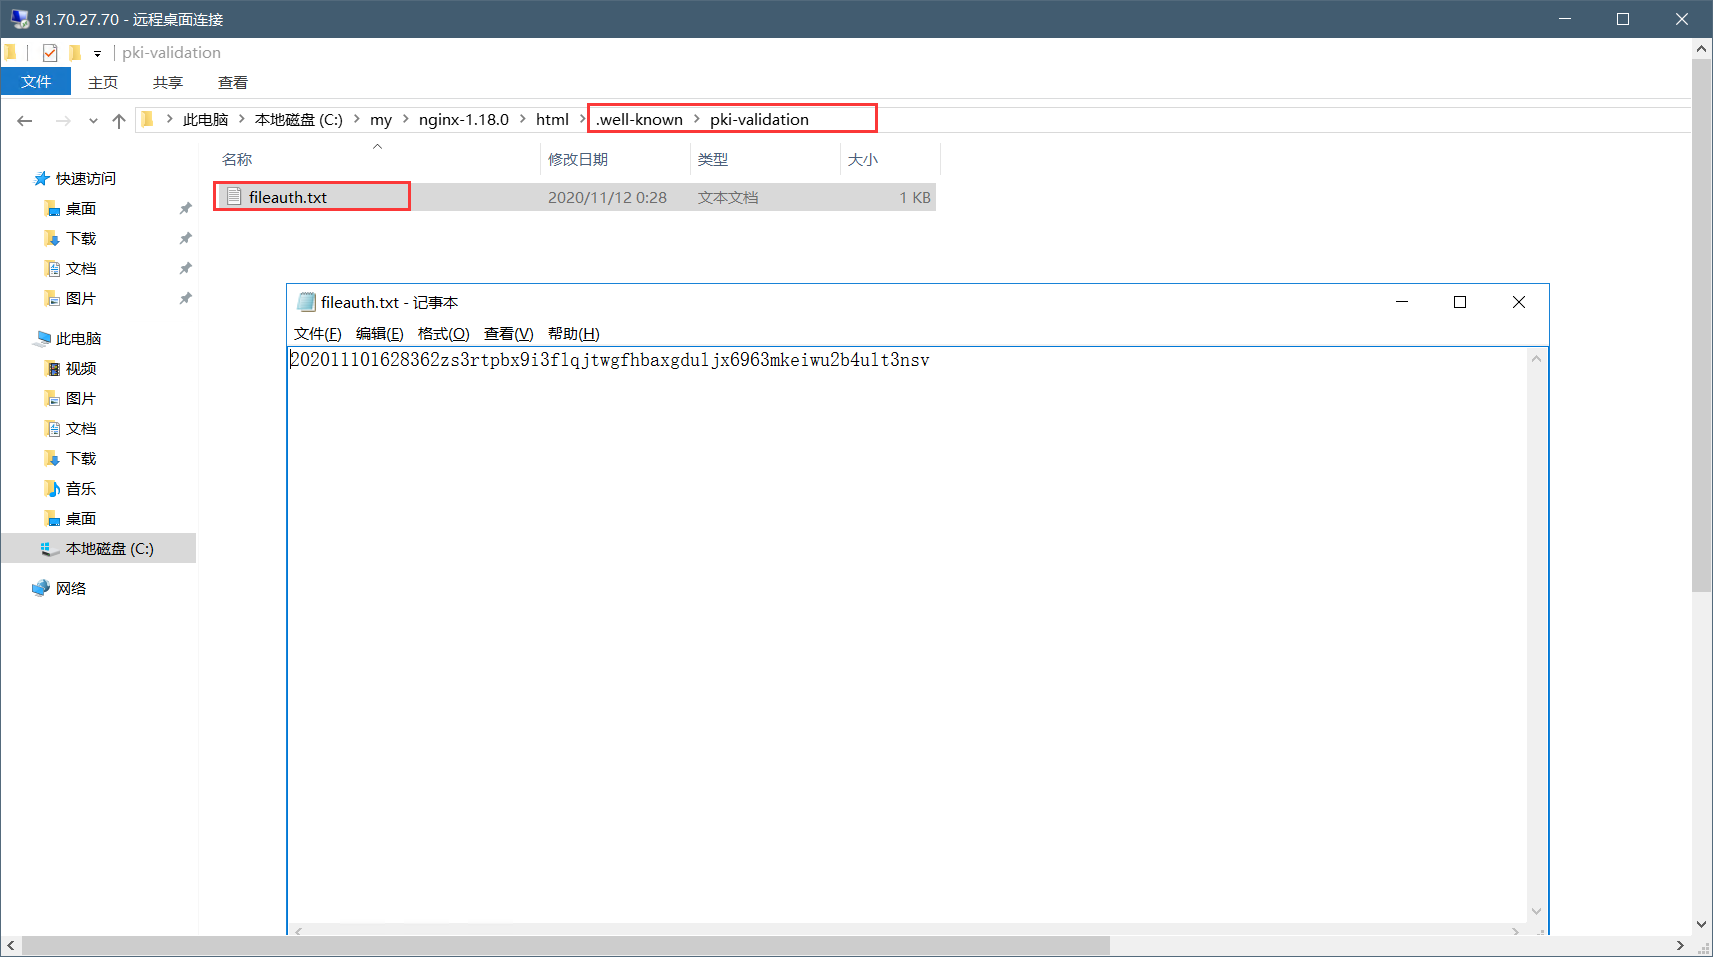Image resolution: width=1713 pixels, height=957 pixels.
Task: Select 此电脑 in navigation pane
Action: (x=78, y=338)
